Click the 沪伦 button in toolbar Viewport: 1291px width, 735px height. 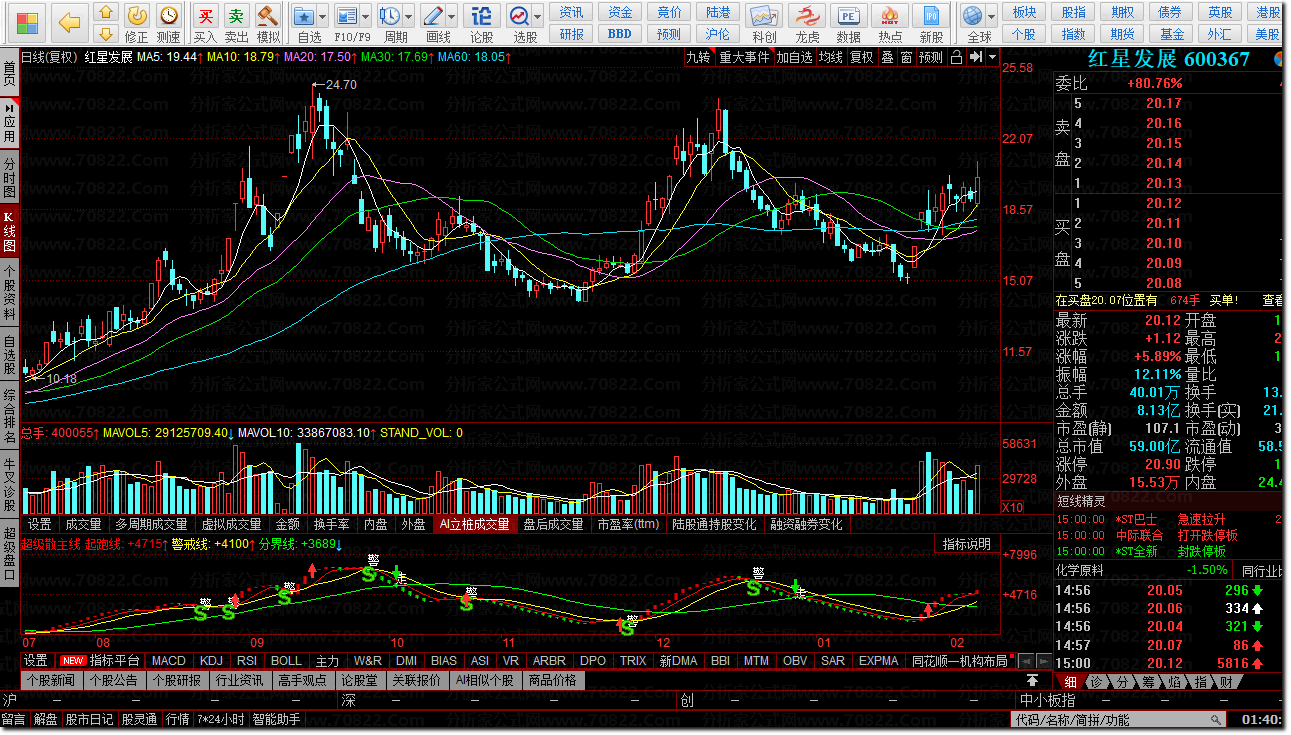coord(717,33)
